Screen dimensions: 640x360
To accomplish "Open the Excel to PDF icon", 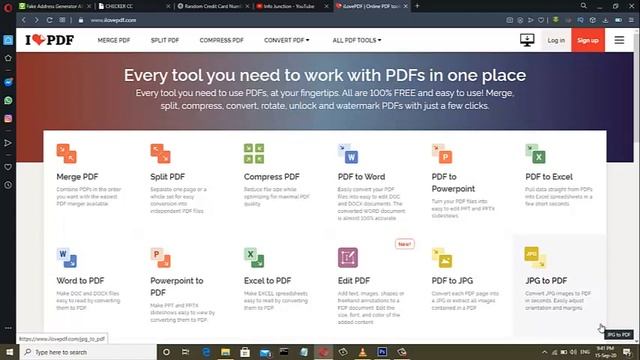I will pyautogui.click(x=254, y=258).
